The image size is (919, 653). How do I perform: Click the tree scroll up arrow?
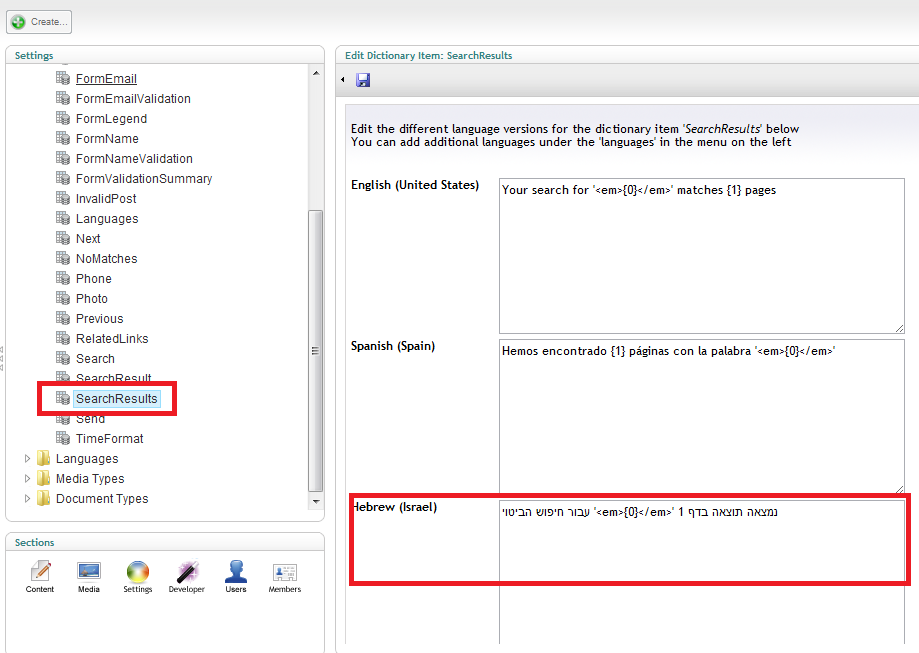316,73
